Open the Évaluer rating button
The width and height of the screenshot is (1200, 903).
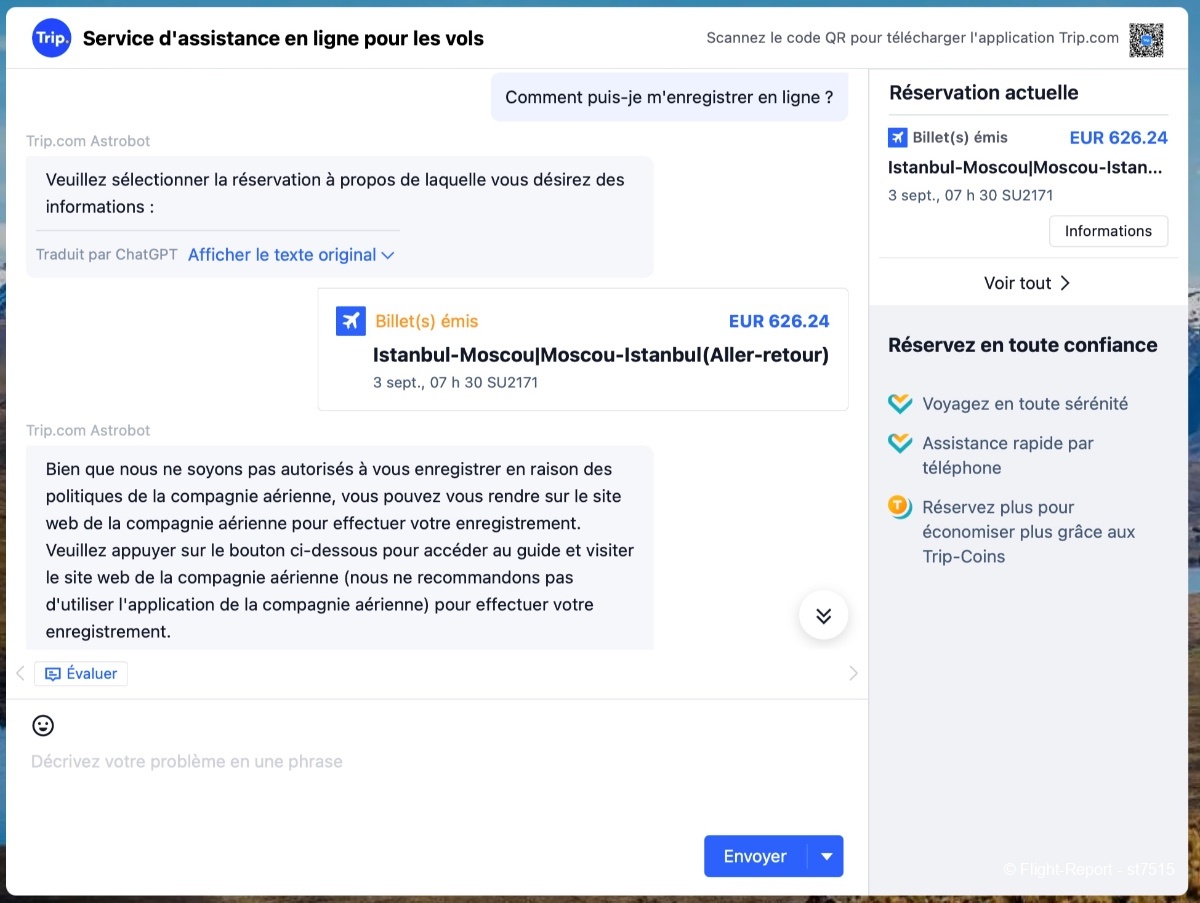tap(81, 674)
